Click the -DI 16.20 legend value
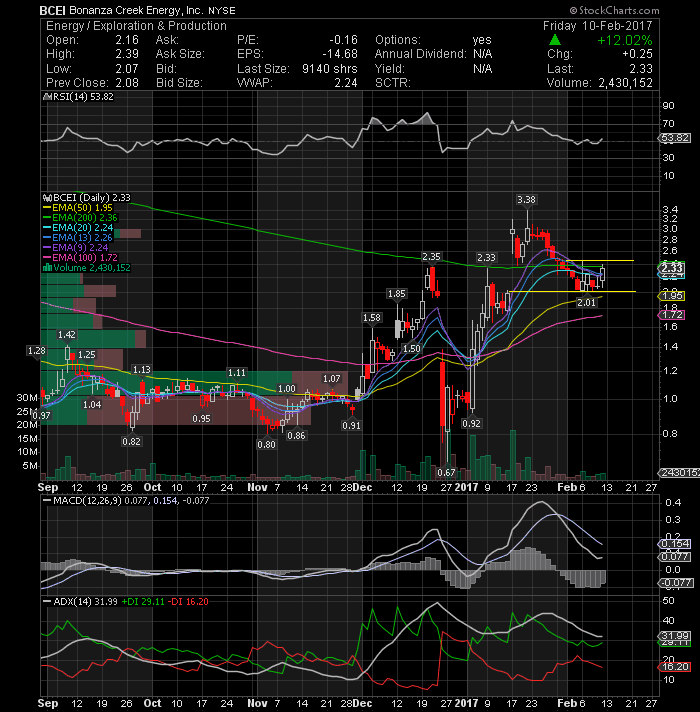 (188, 602)
